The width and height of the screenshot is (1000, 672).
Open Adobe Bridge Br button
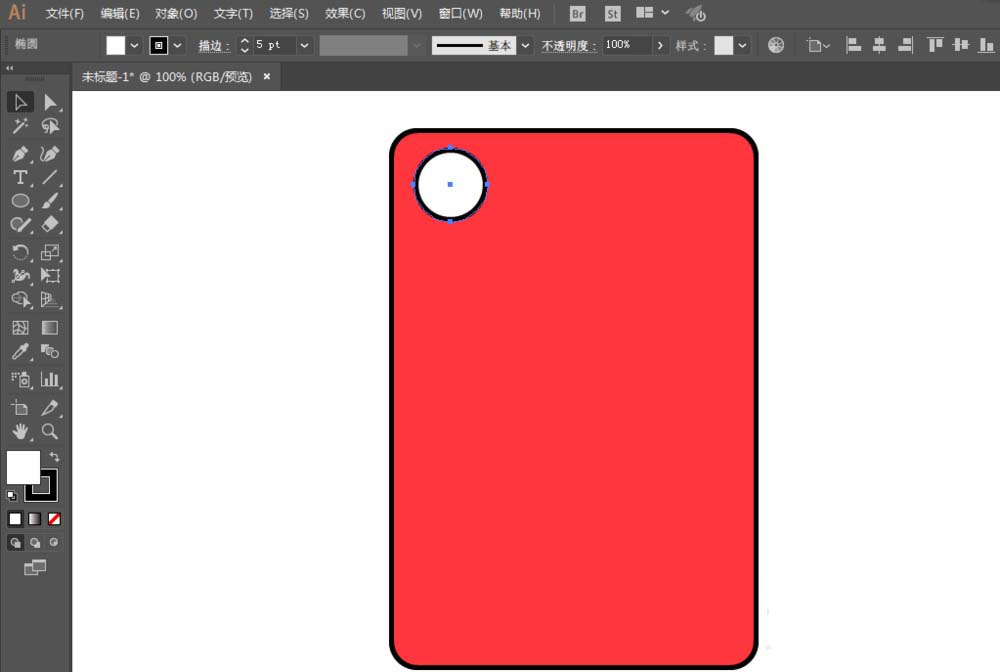(577, 13)
